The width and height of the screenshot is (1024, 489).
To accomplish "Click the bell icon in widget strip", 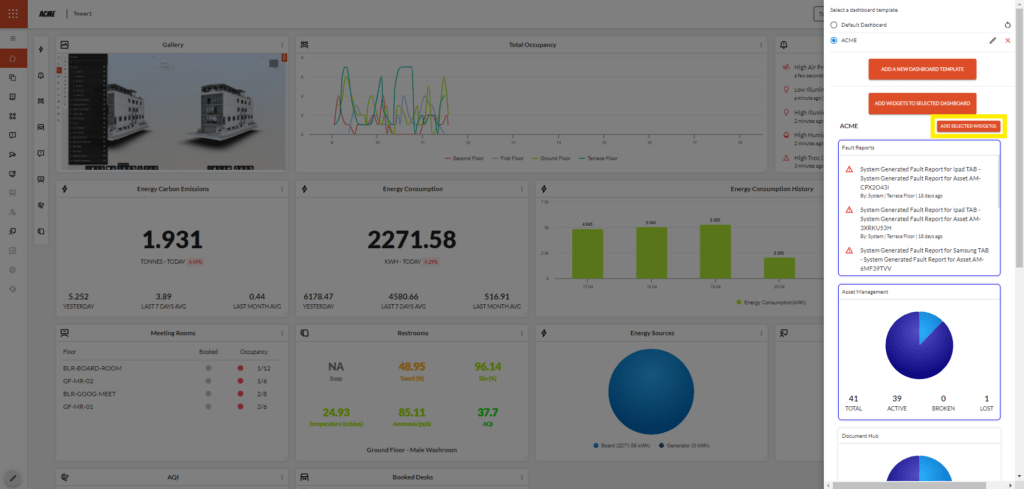I will (40, 76).
